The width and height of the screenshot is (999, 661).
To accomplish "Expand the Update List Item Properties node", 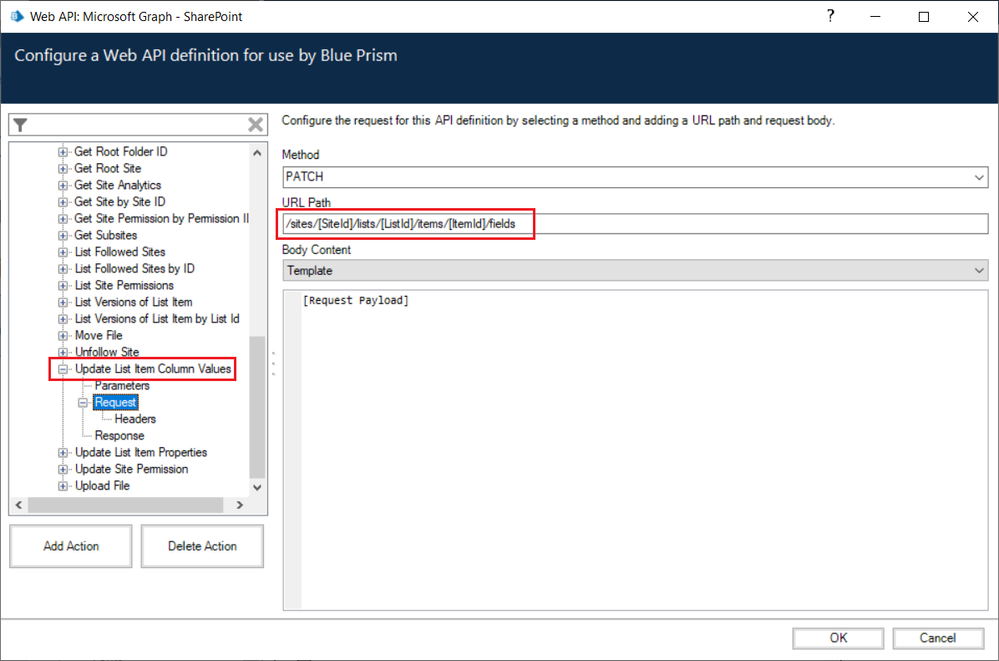I will coord(62,453).
